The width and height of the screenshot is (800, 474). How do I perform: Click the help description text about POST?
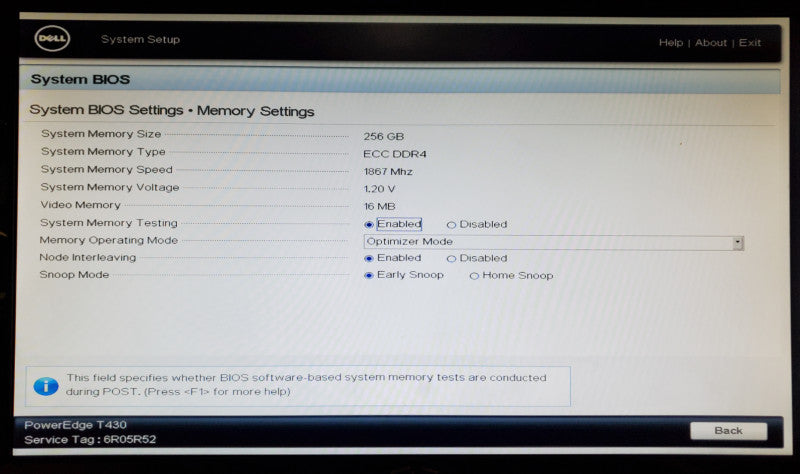pos(306,384)
